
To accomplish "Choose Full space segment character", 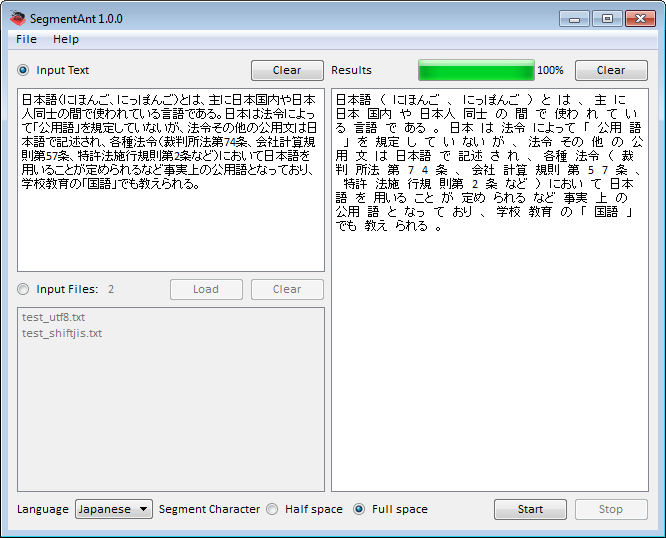I will tap(359, 509).
